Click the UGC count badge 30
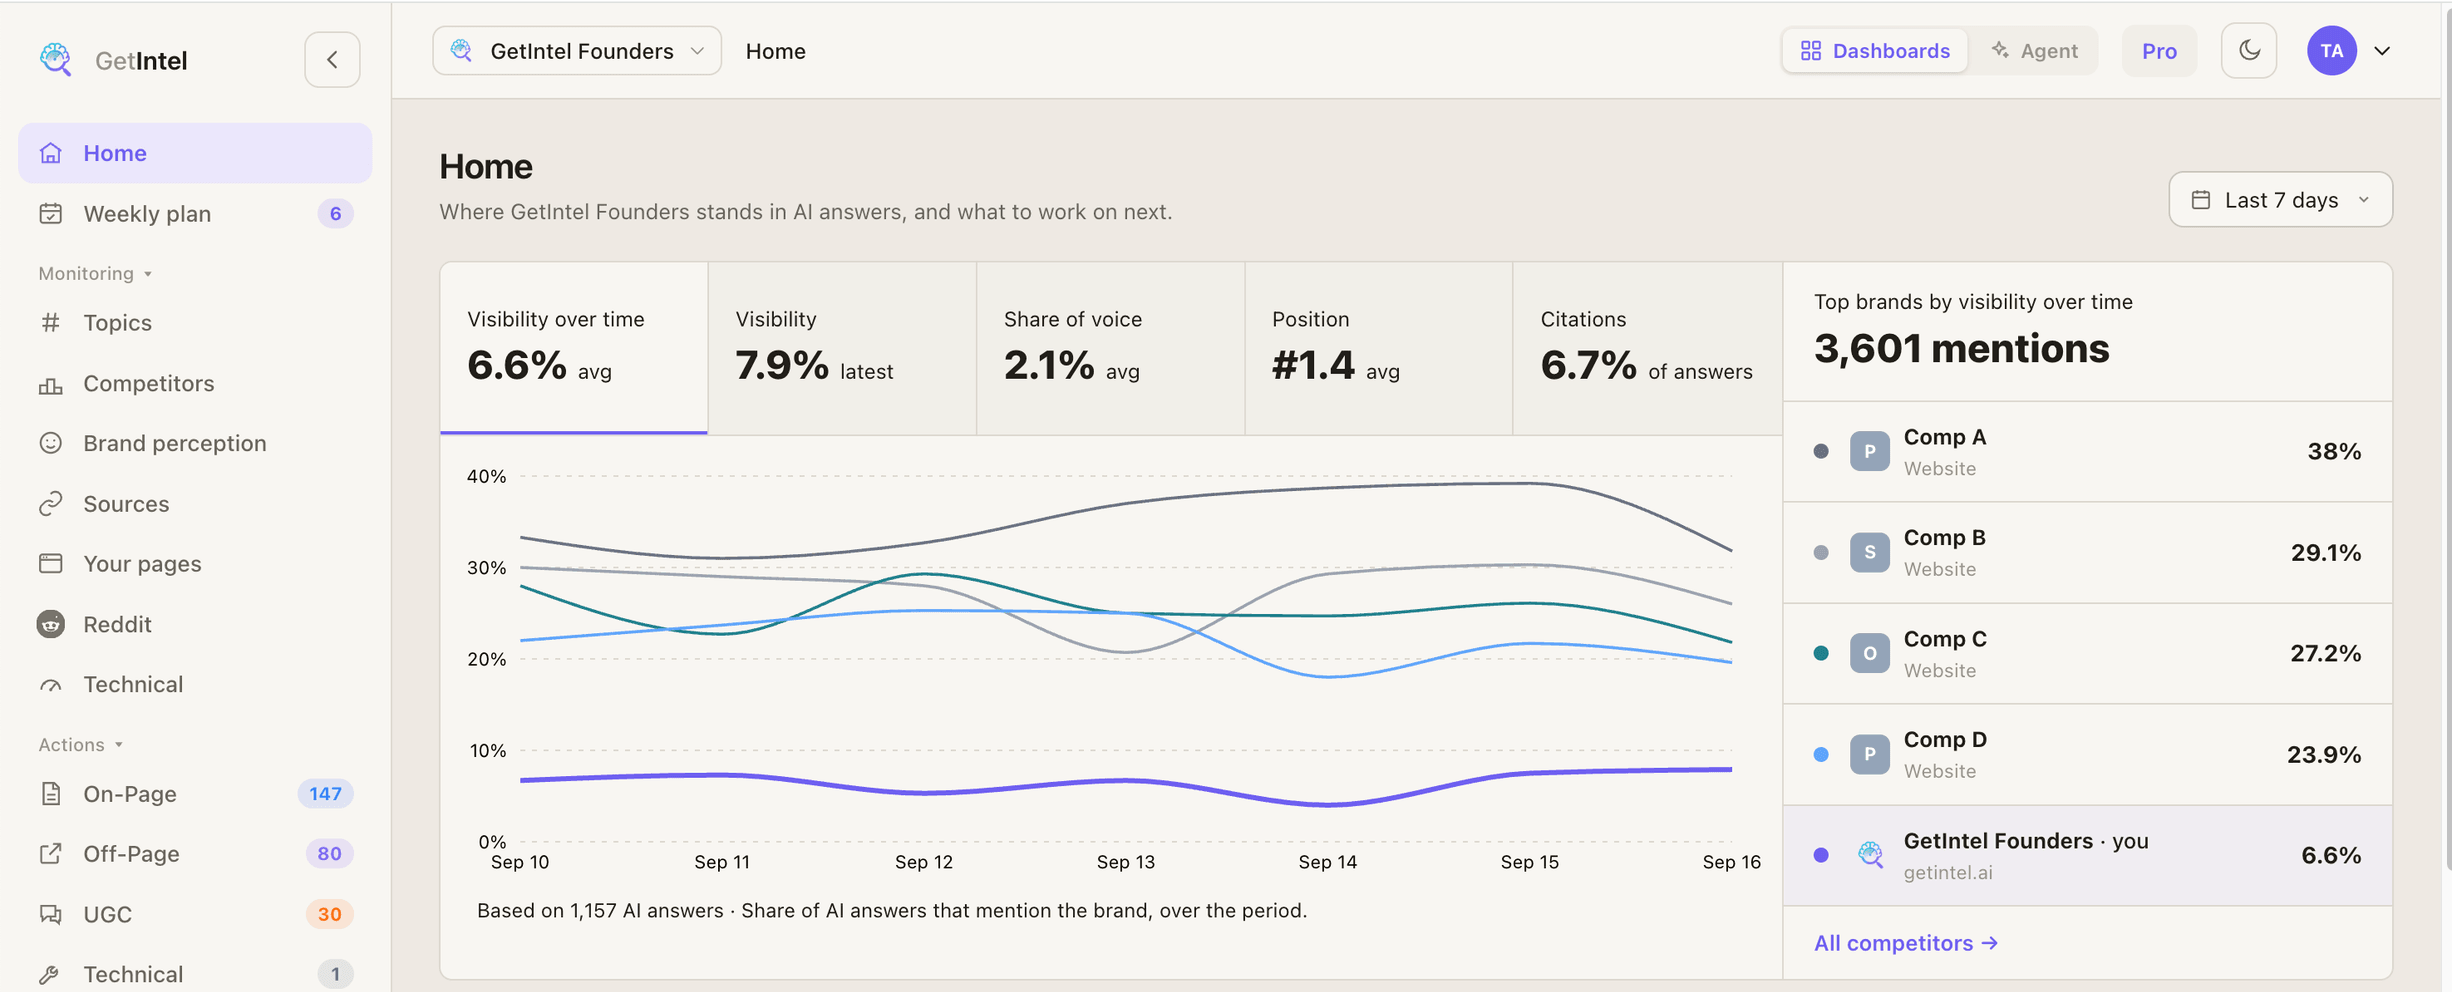This screenshot has height=992, width=2452. pos(329,914)
